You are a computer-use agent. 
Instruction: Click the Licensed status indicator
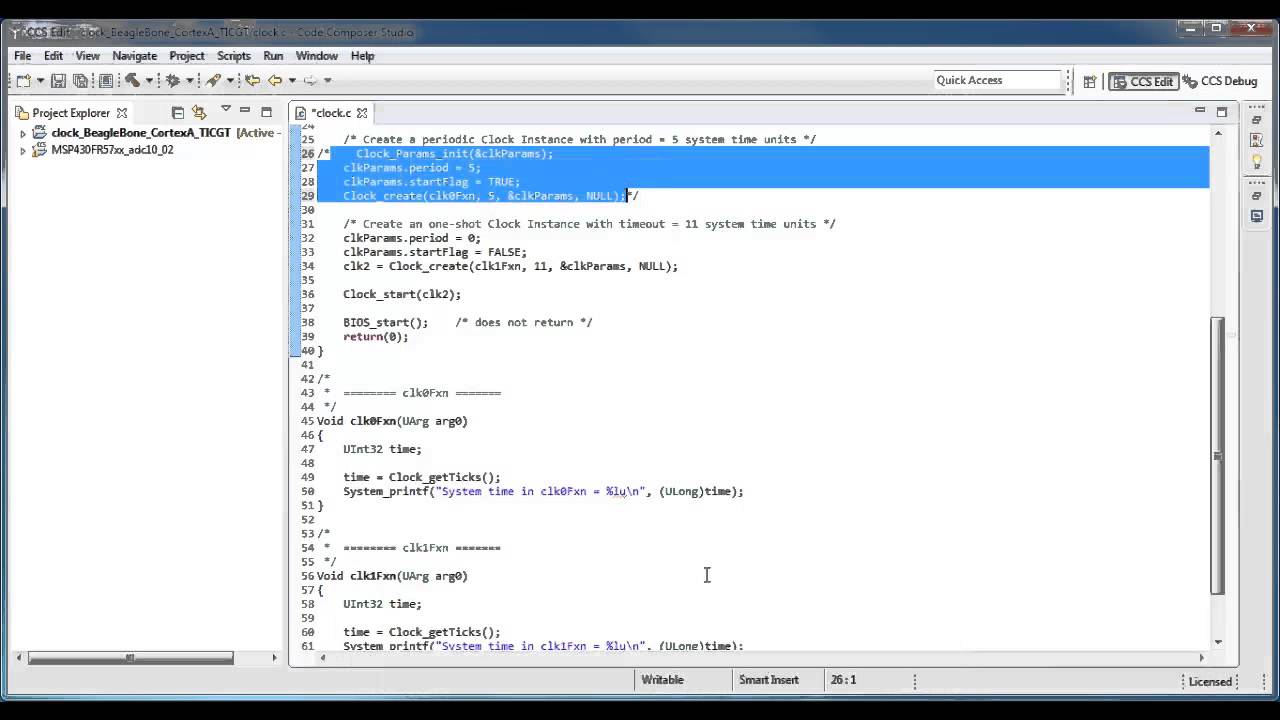point(1209,681)
